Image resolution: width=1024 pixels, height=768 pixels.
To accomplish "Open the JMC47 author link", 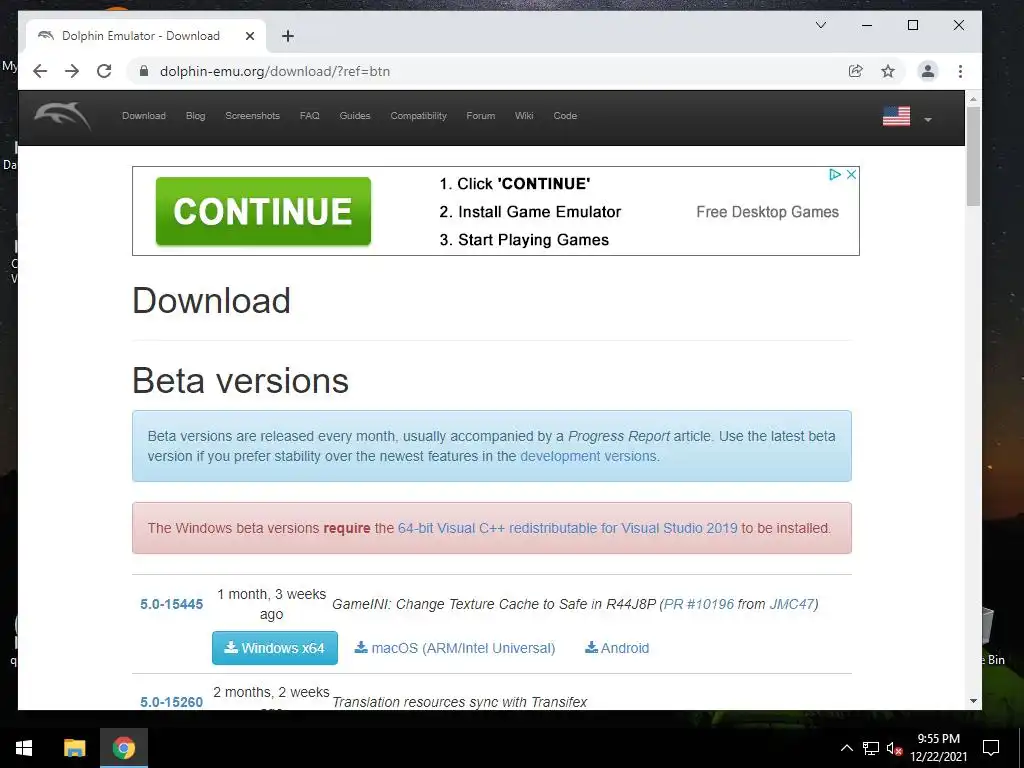I will (x=792, y=604).
